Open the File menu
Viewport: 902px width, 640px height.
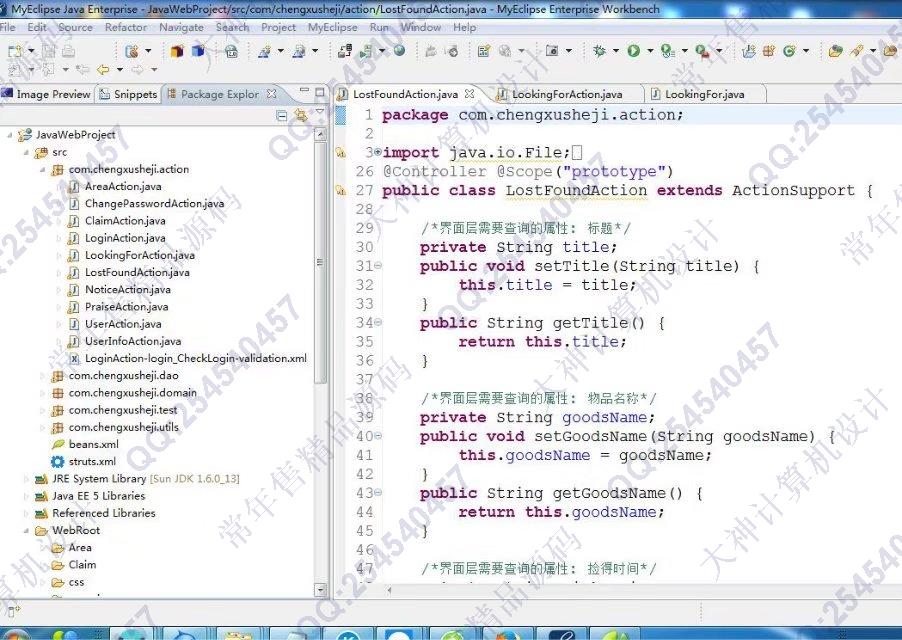[8, 27]
